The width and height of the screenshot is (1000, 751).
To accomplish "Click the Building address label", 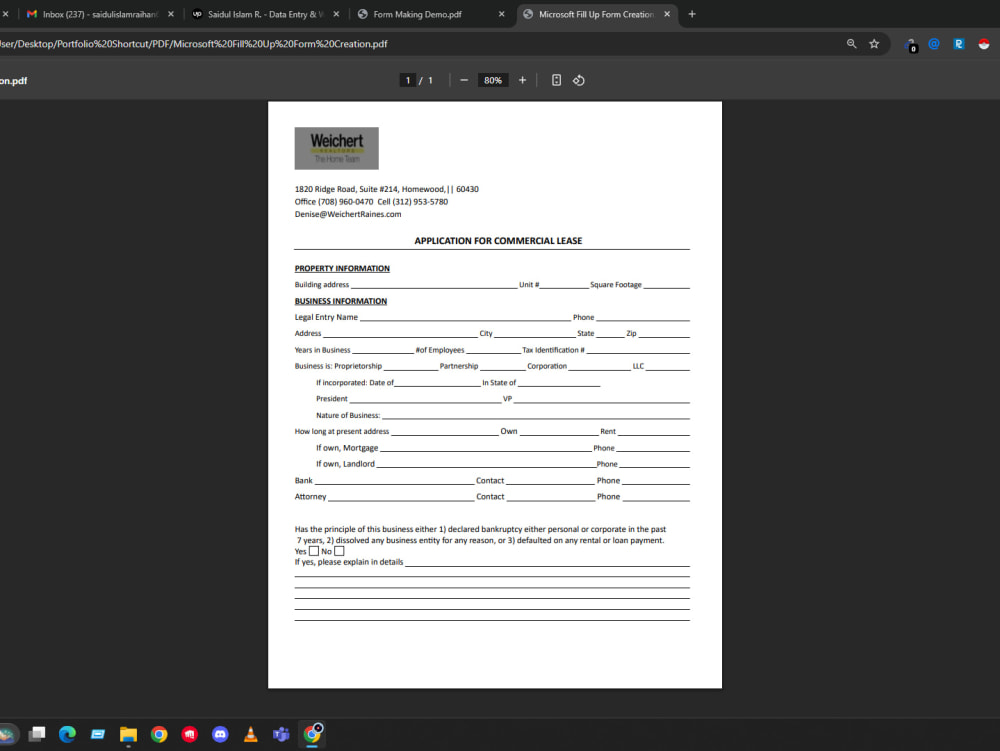I will coord(321,285).
